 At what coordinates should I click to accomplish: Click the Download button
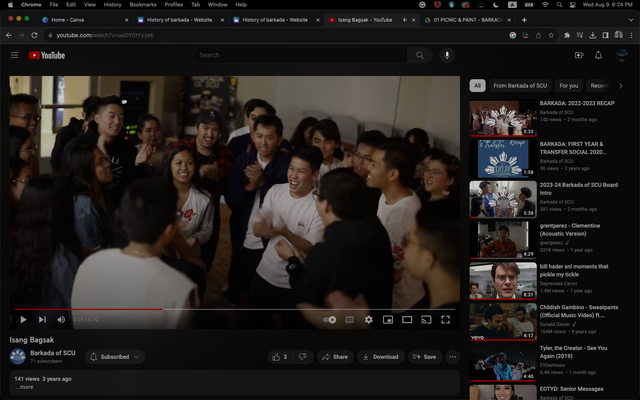(x=380, y=356)
